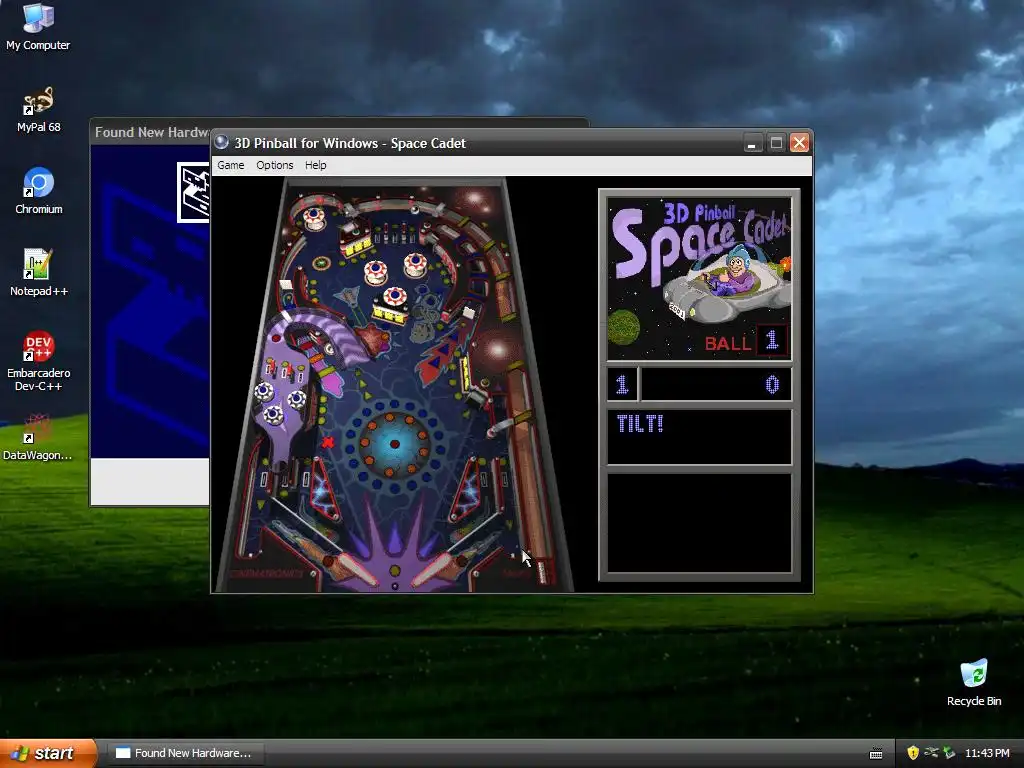This screenshot has width=1024, height=768.
Task: Open the Game menu in Pinball
Action: click(231, 165)
